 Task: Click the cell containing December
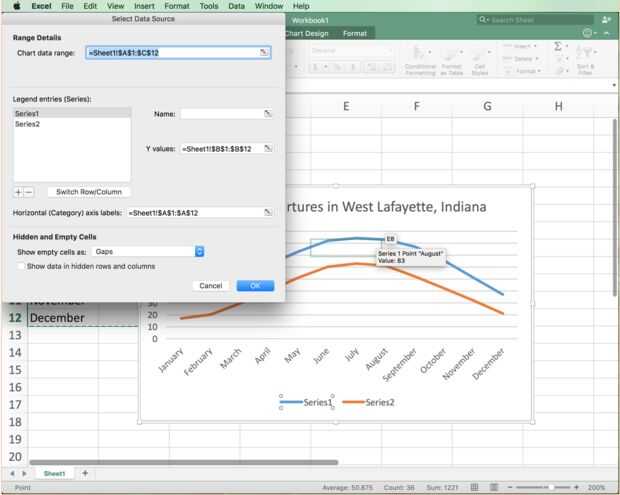[63, 318]
